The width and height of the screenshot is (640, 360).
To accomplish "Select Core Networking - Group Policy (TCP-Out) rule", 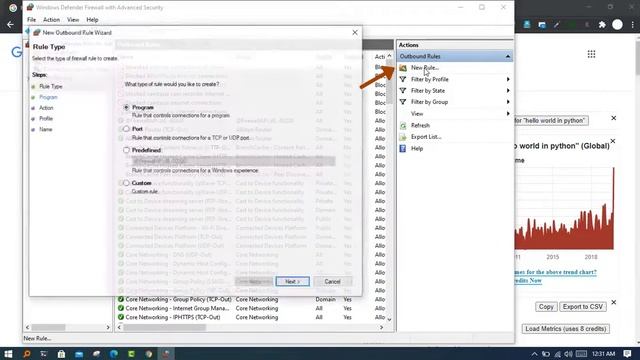I will (178, 299).
